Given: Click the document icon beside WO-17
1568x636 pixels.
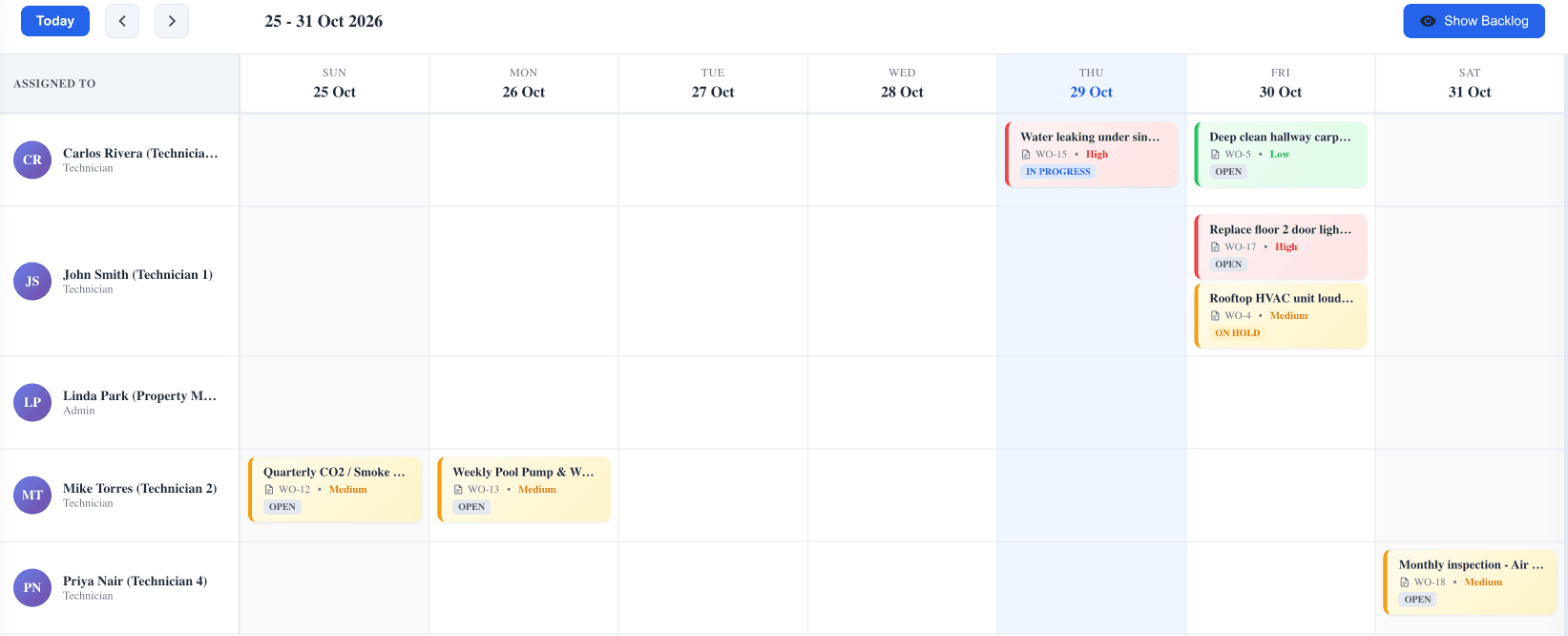Looking at the screenshot, I should 1215,247.
